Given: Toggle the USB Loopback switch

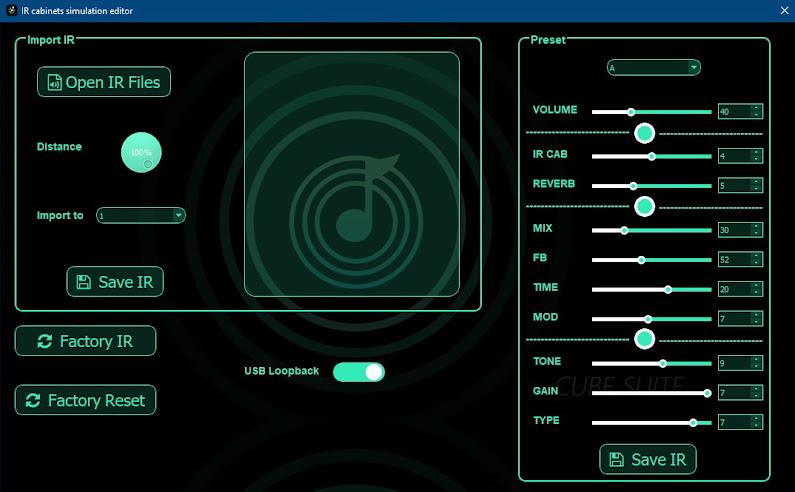Looking at the screenshot, I should (358, 372).
